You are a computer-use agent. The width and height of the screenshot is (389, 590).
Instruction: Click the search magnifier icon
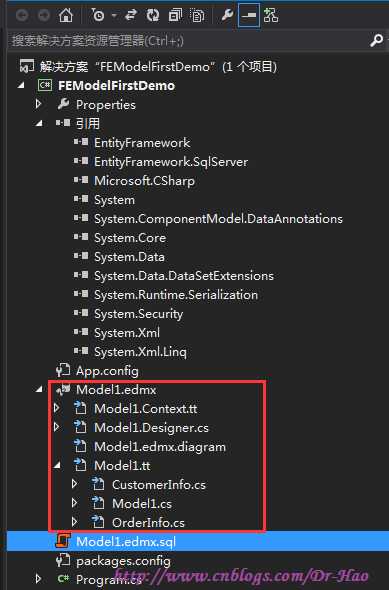[376, 40]
